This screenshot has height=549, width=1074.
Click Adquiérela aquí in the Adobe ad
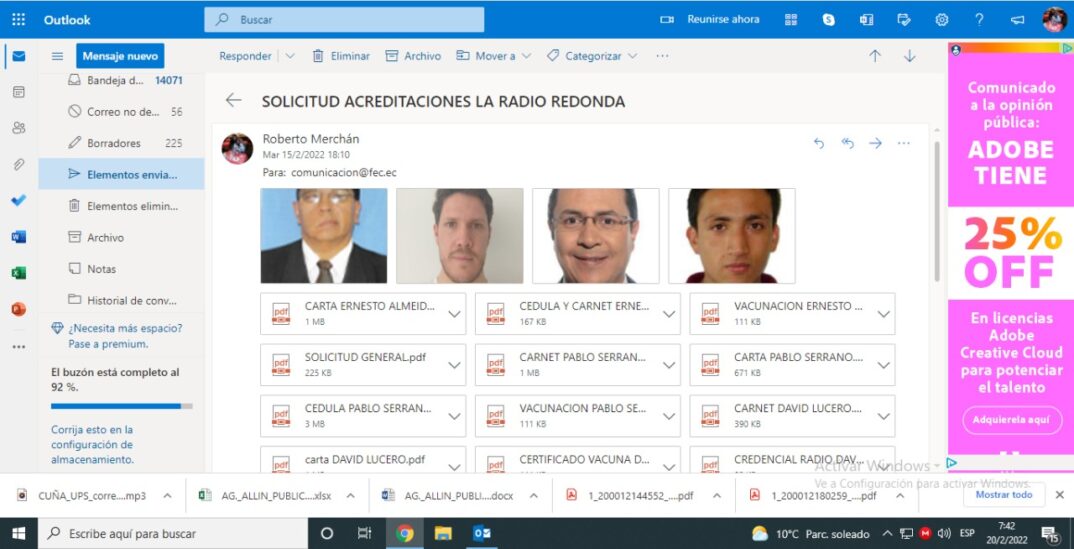pos(1010,420)
